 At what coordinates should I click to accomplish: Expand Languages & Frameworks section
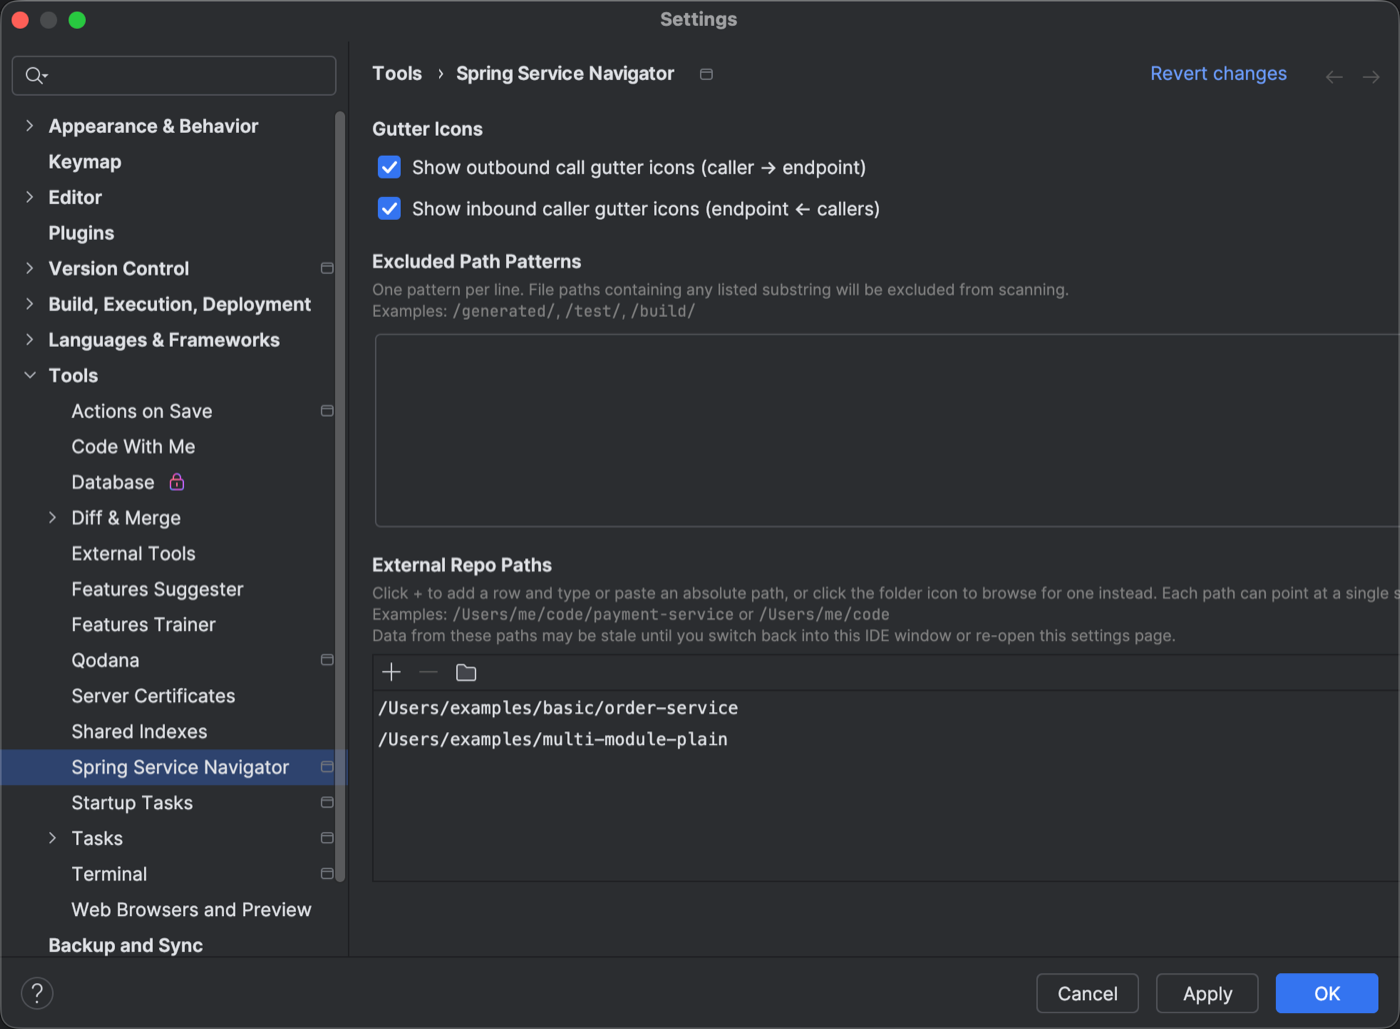tap(29, 340)
